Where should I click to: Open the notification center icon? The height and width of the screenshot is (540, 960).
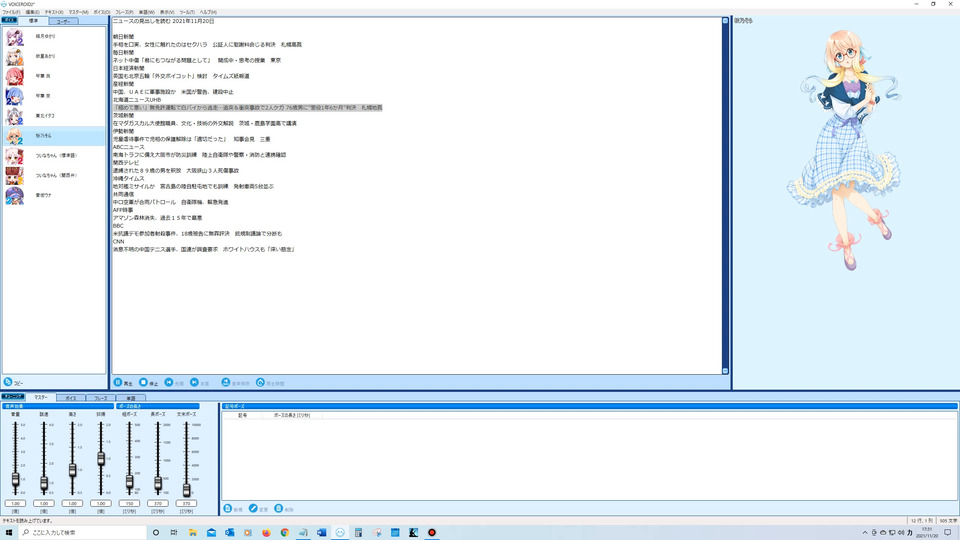point(948,533)
